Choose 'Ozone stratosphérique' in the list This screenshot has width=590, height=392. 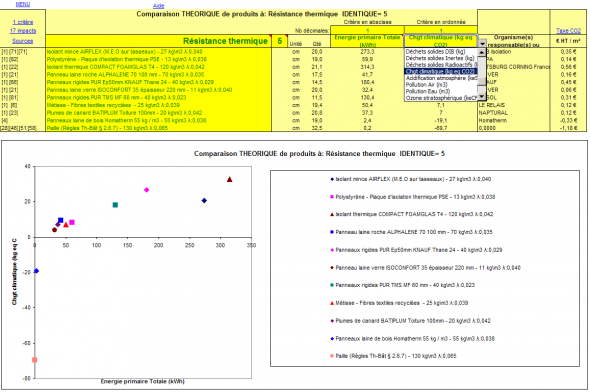[x=441, y=98]
